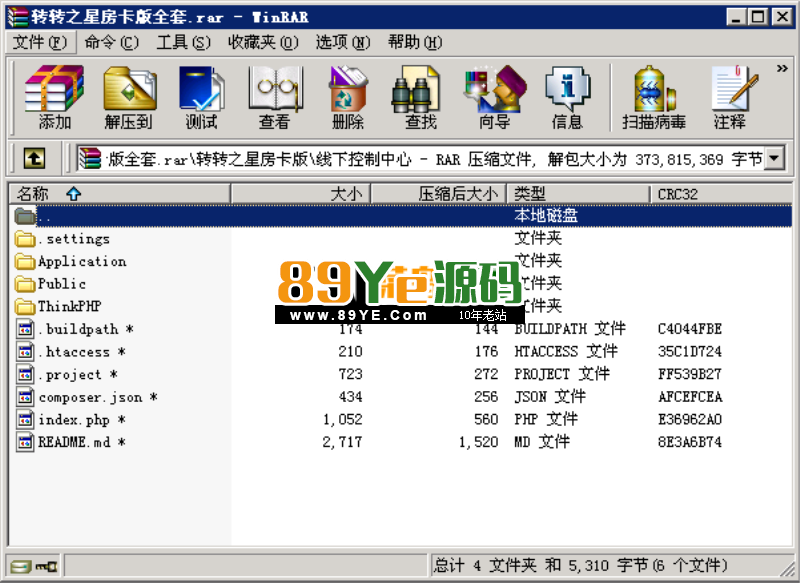Click the 查找 (Find) binoculars icon

(x=415, y=88)
